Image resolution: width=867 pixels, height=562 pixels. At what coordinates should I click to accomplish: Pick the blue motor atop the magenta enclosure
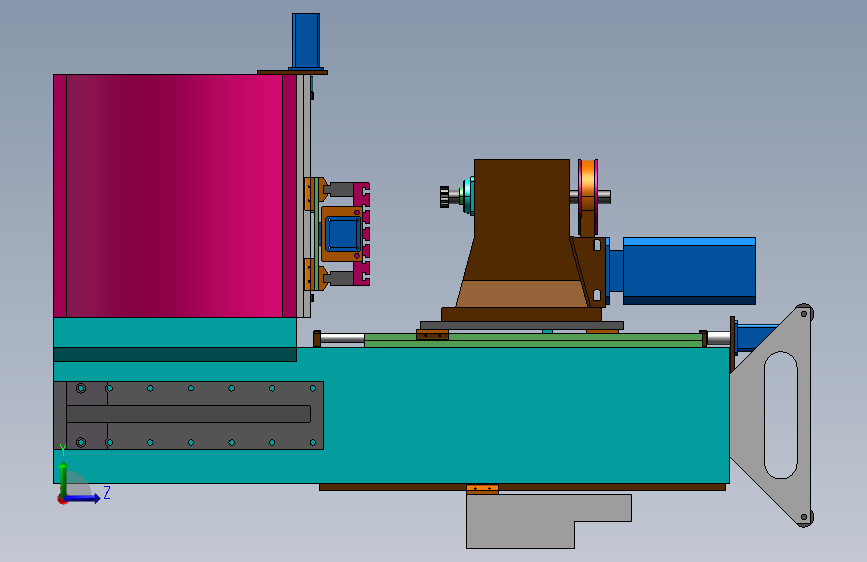click(x=306, y=41)
